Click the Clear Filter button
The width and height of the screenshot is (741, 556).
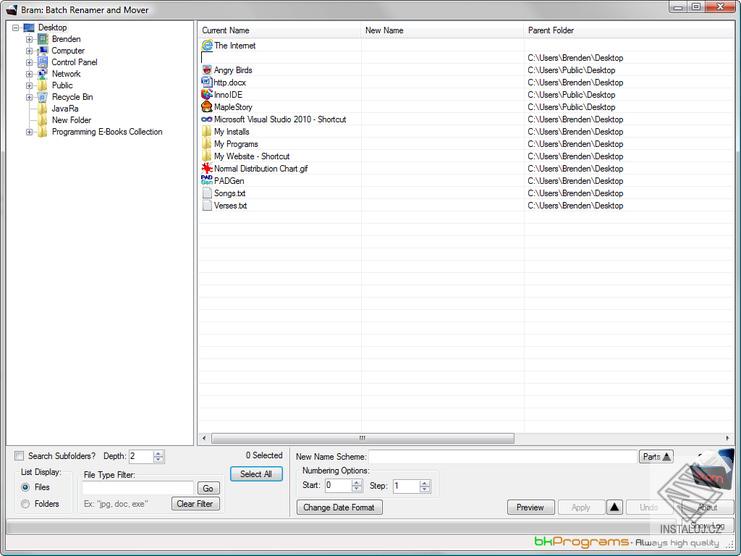(x=195, y=504)
